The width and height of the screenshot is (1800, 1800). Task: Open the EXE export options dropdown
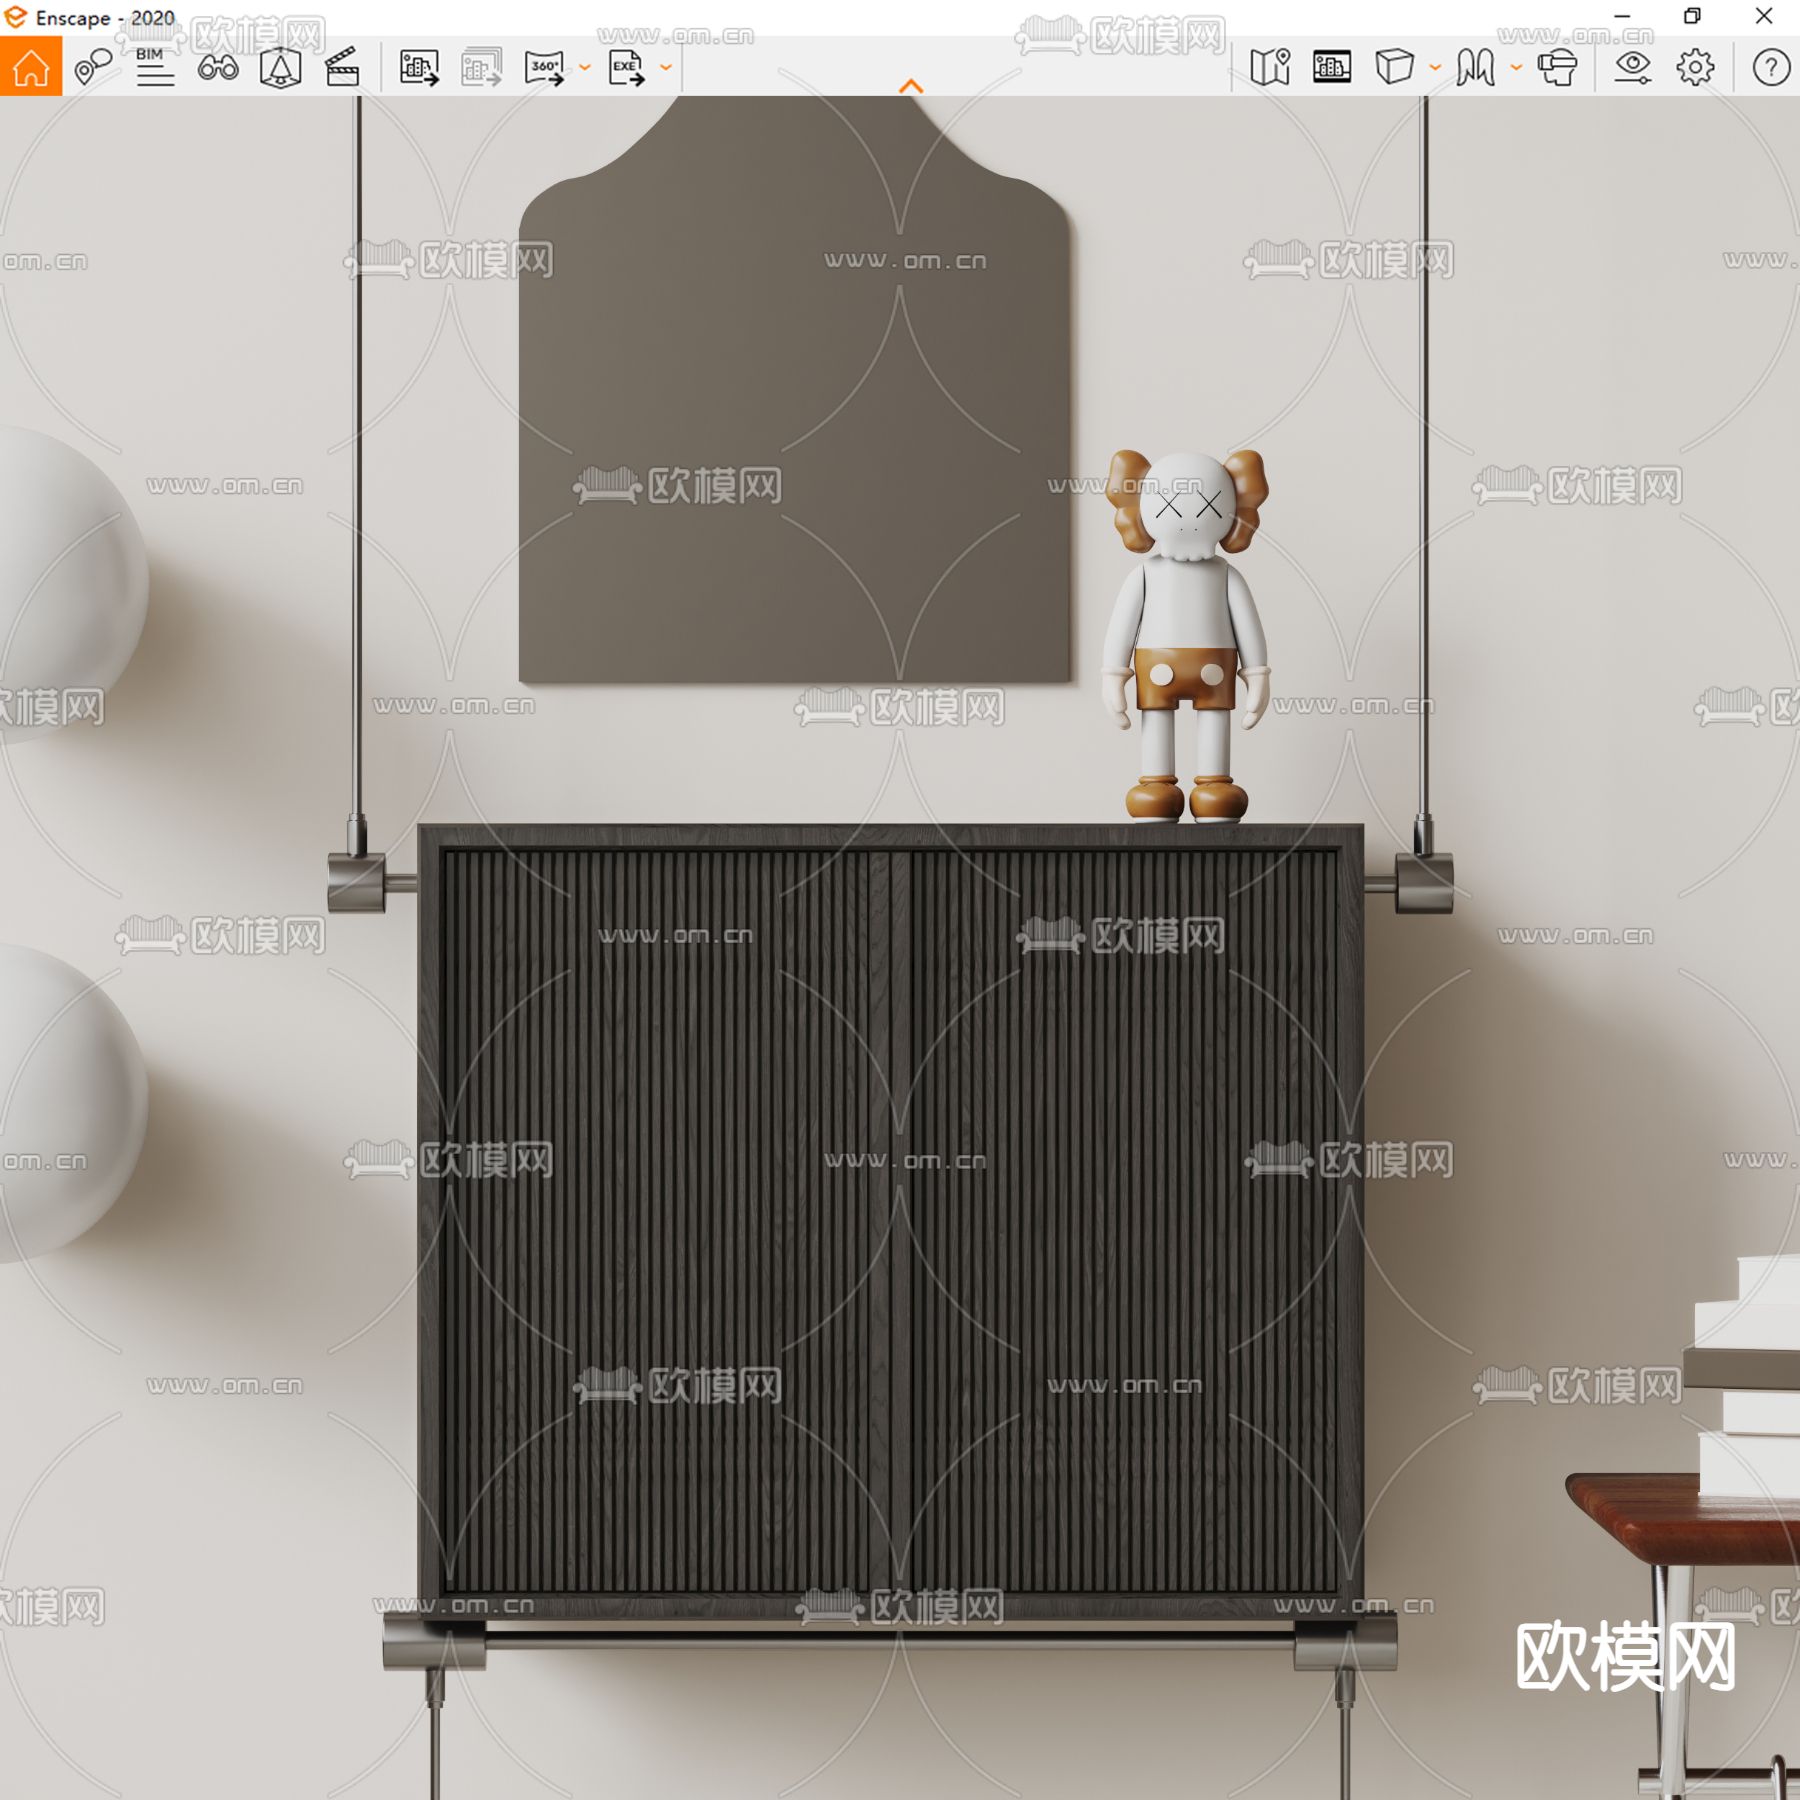(667, 68)
